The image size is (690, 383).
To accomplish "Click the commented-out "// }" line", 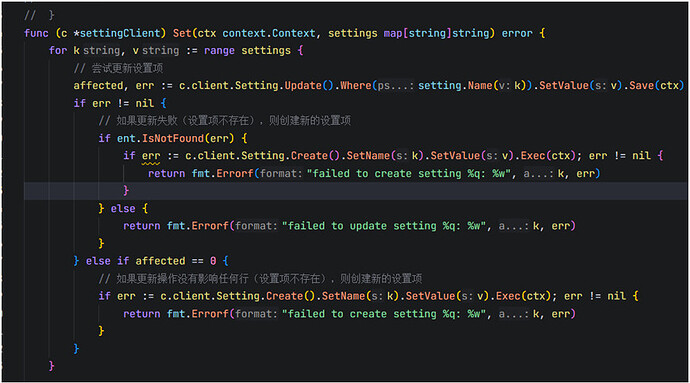I will (39, 15).
